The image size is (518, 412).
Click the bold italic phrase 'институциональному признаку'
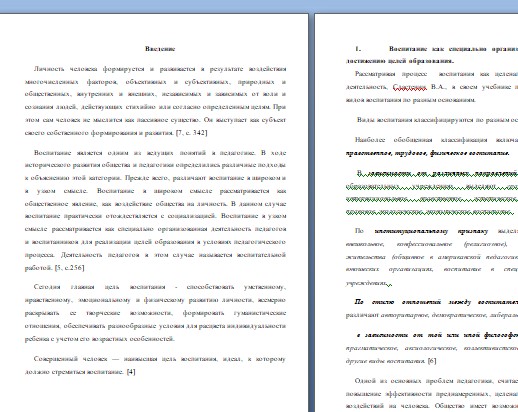coord(431,231)
